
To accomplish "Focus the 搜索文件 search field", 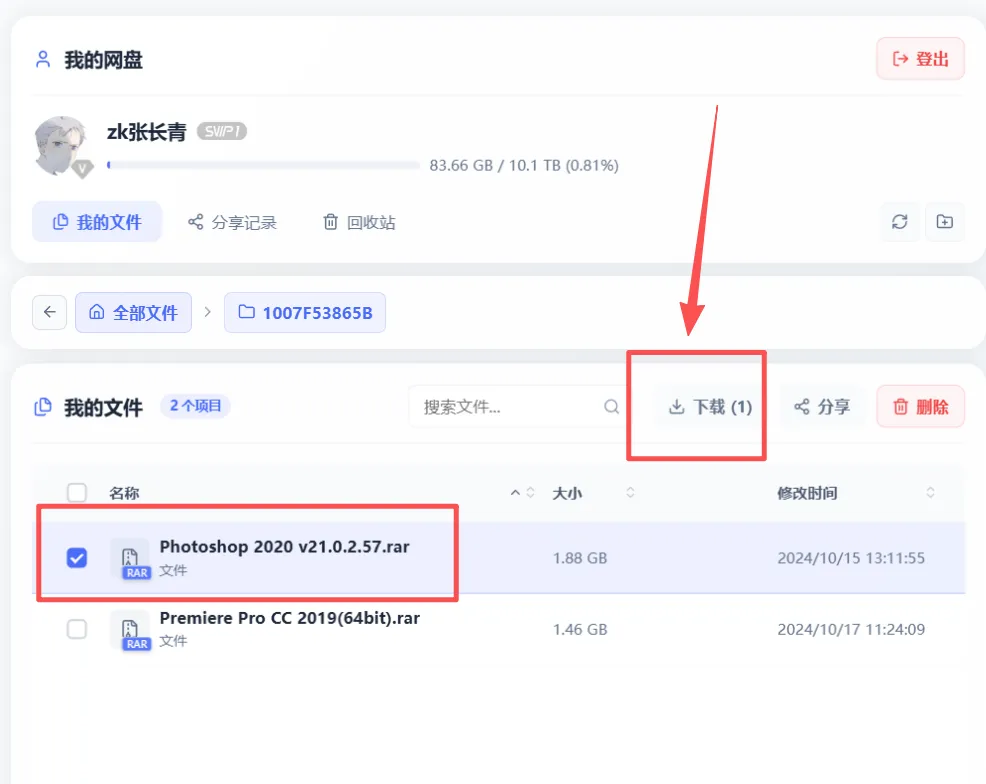I will pos(516,407).
